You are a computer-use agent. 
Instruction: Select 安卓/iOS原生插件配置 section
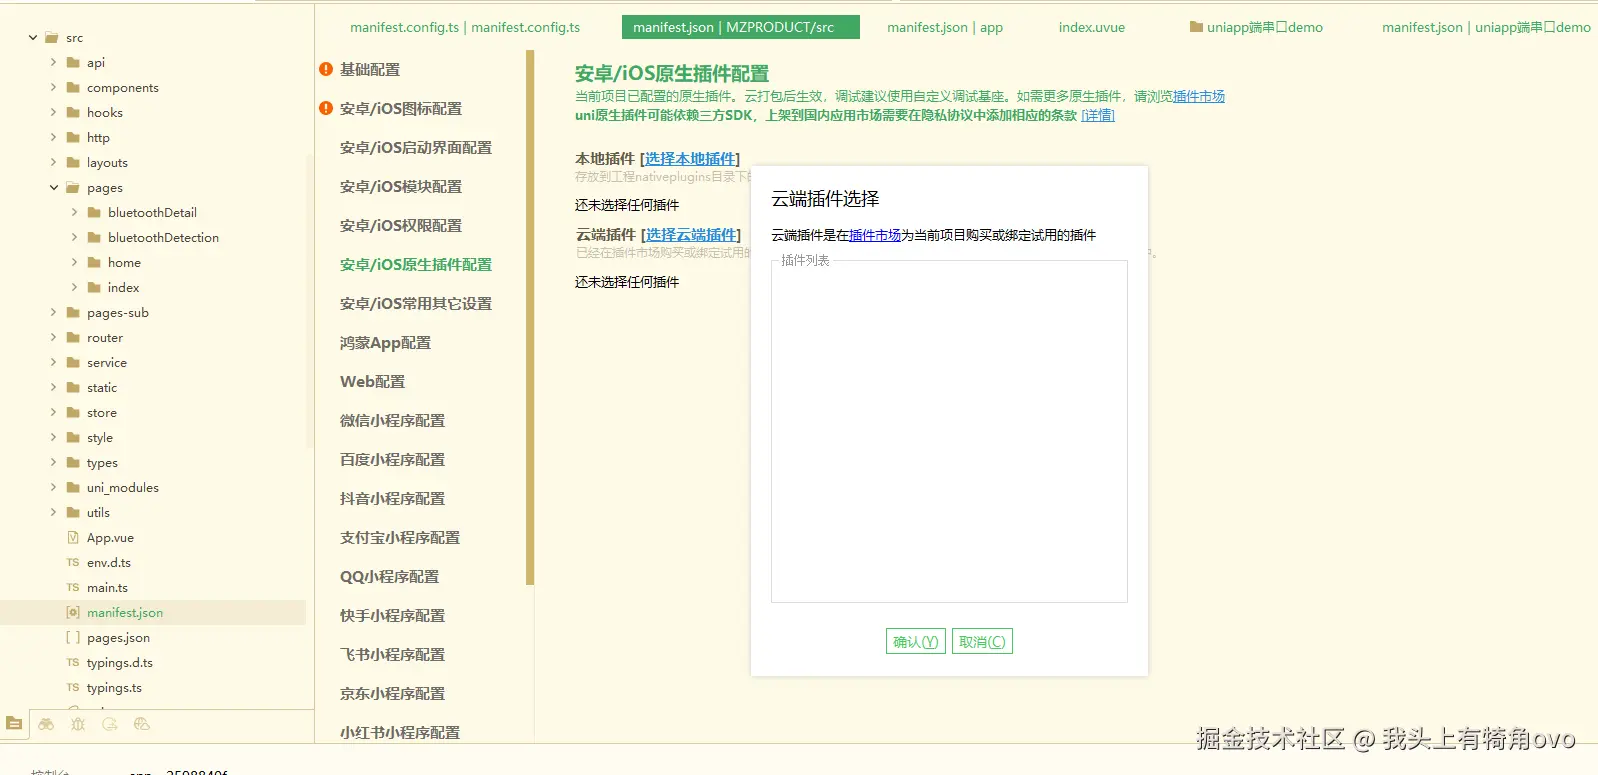[416, 264]
